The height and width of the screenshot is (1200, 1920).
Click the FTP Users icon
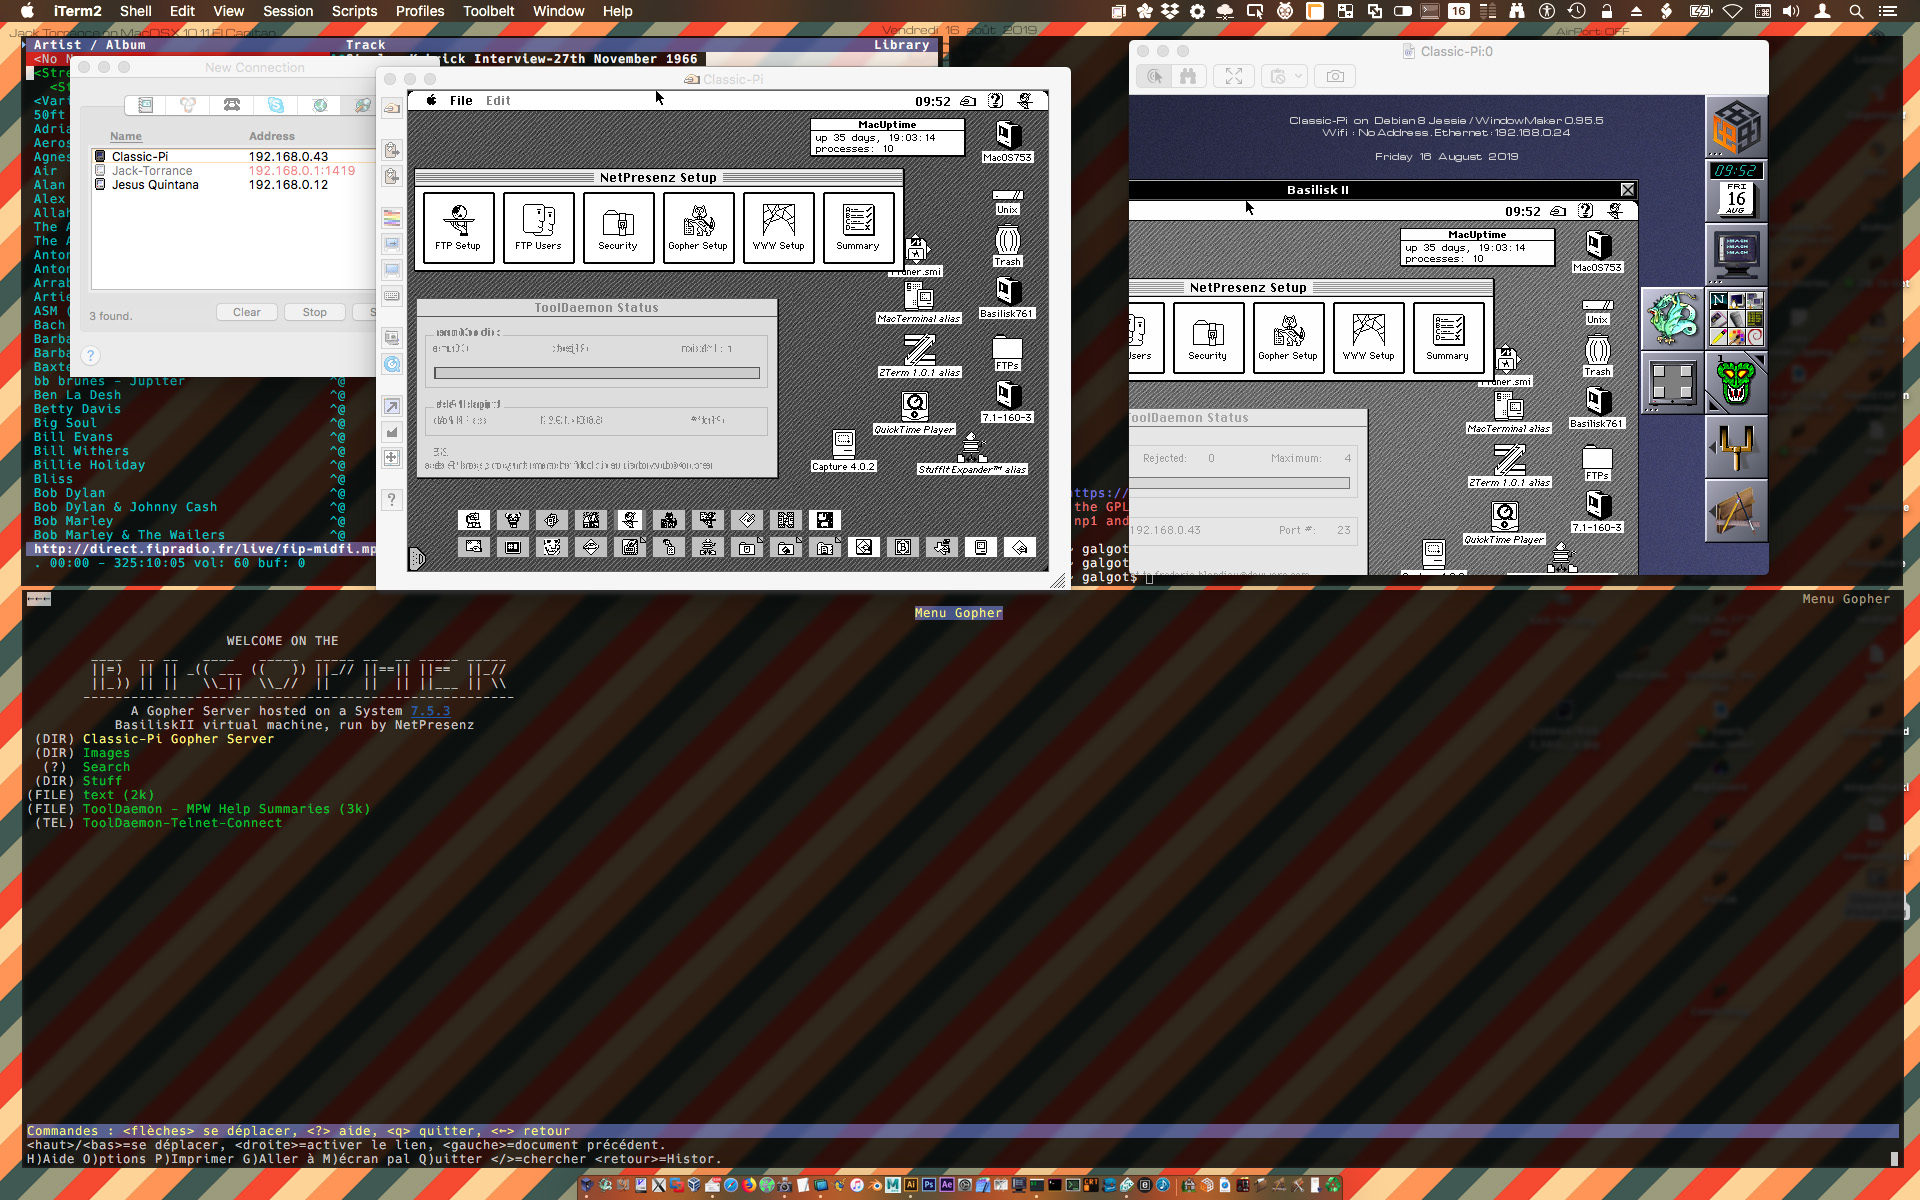coord(538,227)
